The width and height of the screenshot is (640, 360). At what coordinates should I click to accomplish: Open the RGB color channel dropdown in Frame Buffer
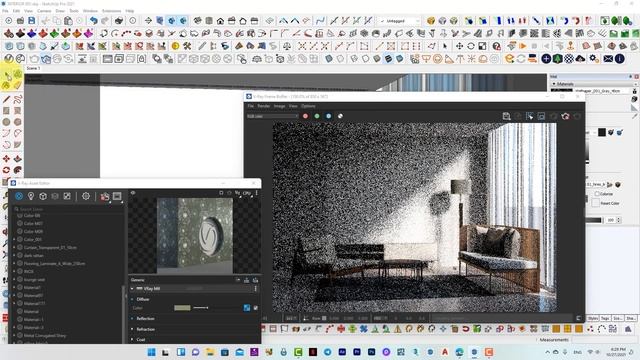pyautogui.click(x=272, y=116)
